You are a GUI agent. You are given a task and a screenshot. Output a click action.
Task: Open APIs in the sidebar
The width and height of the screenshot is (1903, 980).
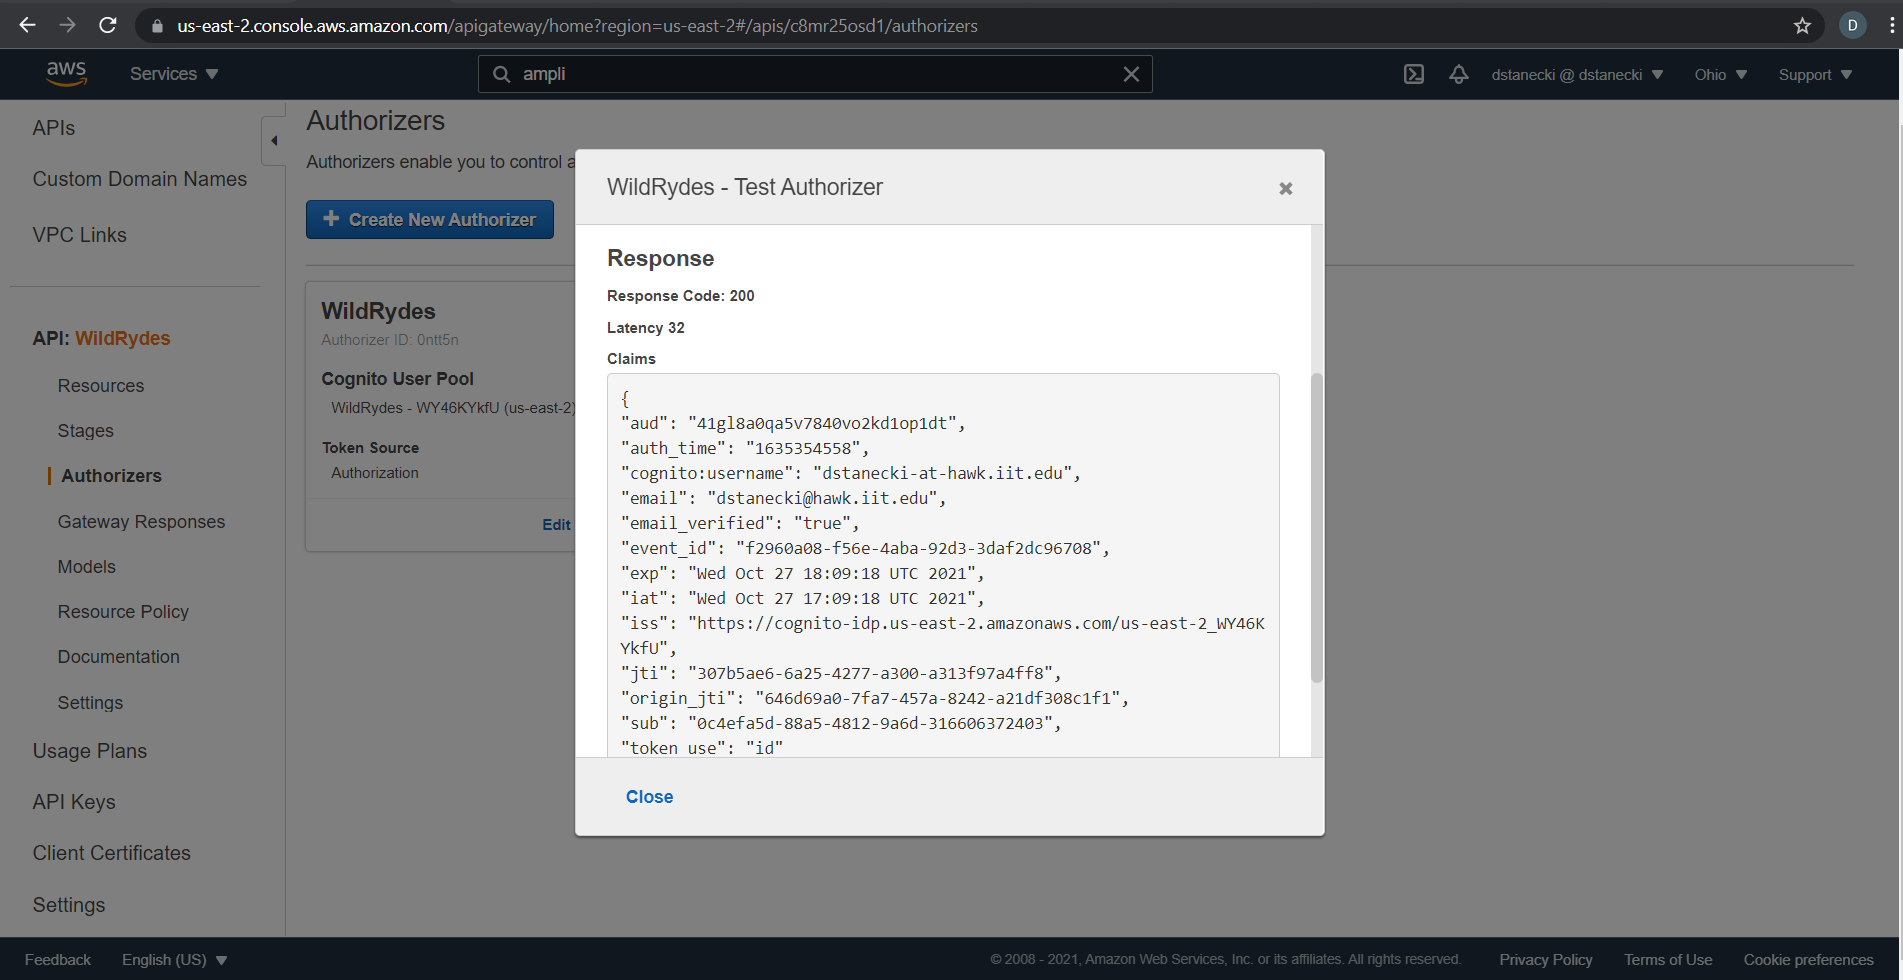(x=54, y=128)
